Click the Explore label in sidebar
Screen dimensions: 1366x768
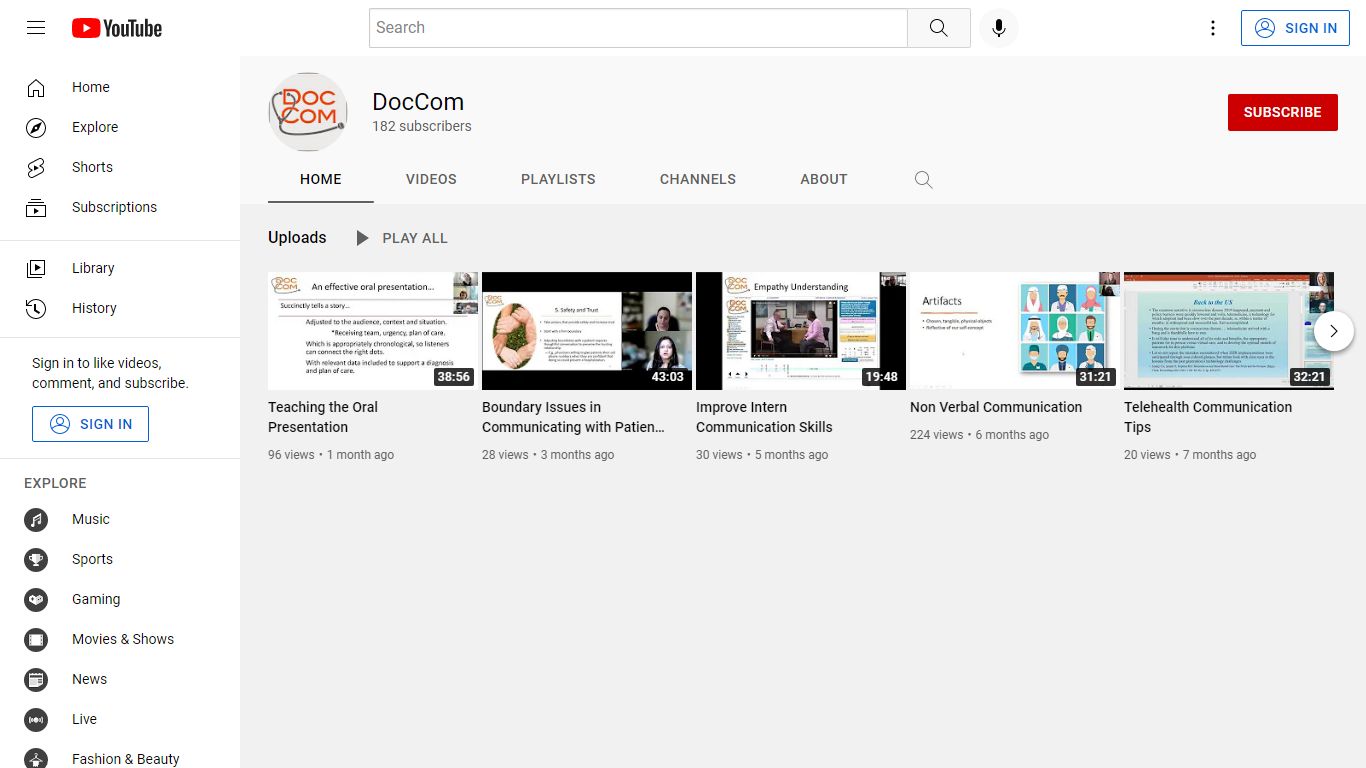(x=95, y=127)
